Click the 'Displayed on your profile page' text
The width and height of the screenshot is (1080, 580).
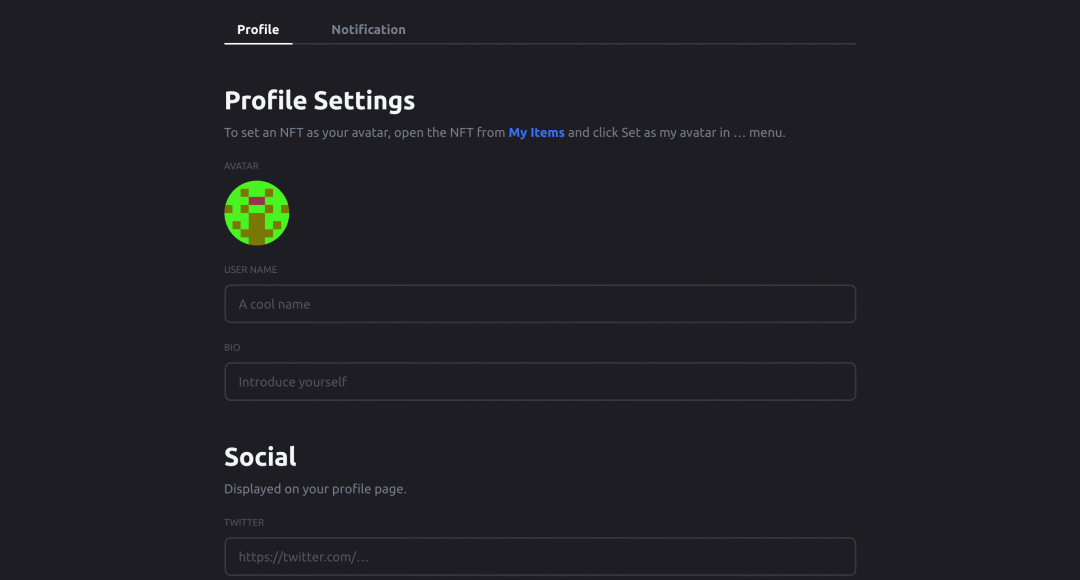click(x=315, y=490)
